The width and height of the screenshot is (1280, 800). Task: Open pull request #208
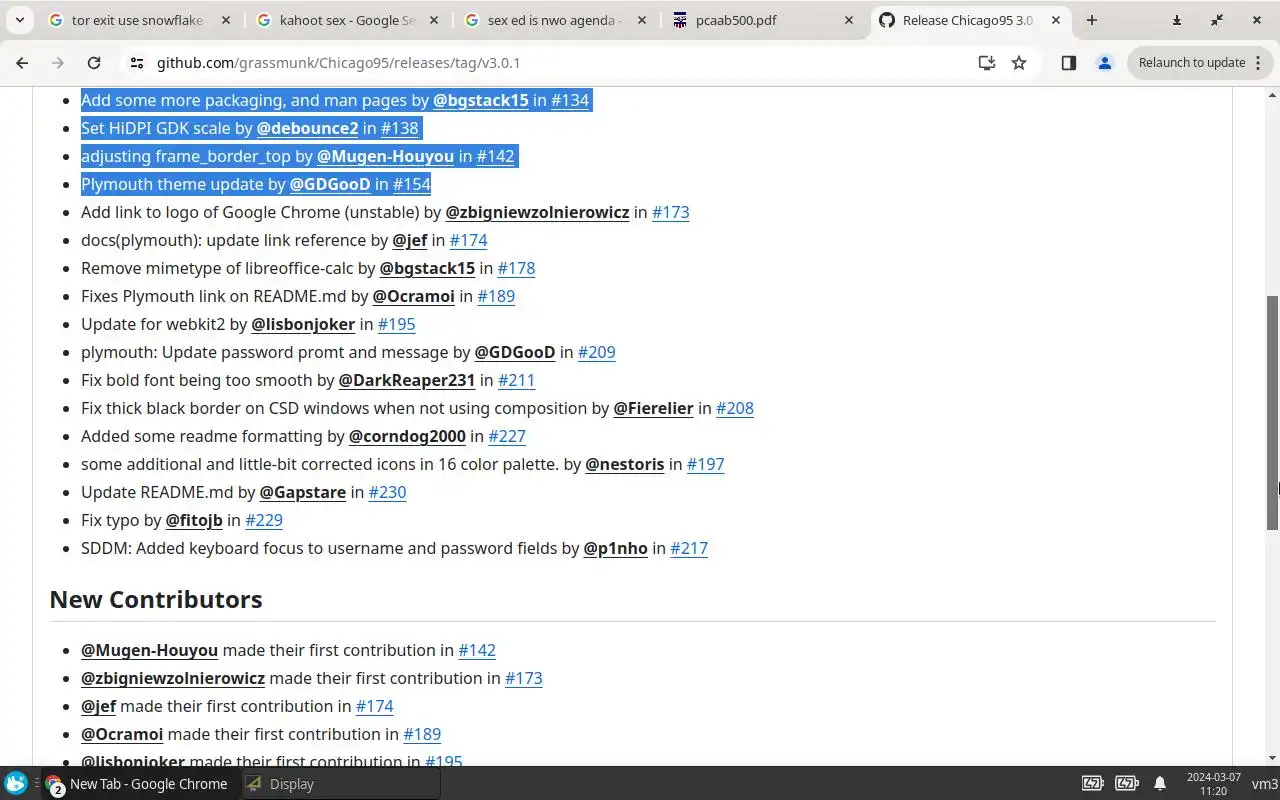click(x=735, y=408)
